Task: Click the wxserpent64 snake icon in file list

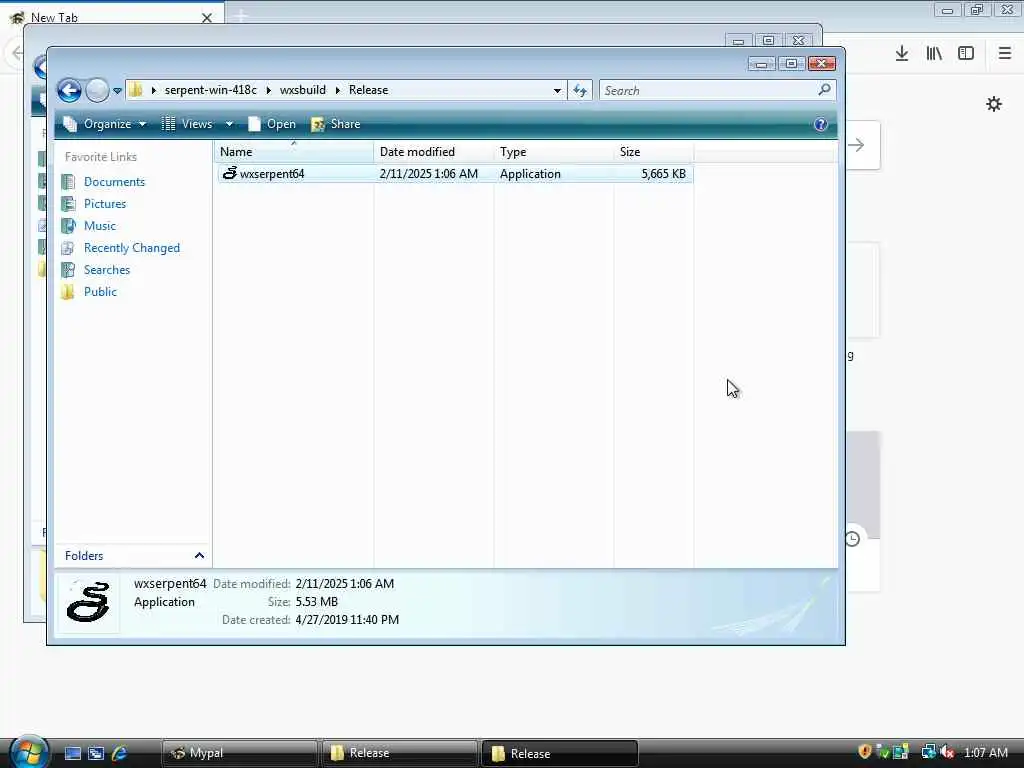Action: [229, 173]
